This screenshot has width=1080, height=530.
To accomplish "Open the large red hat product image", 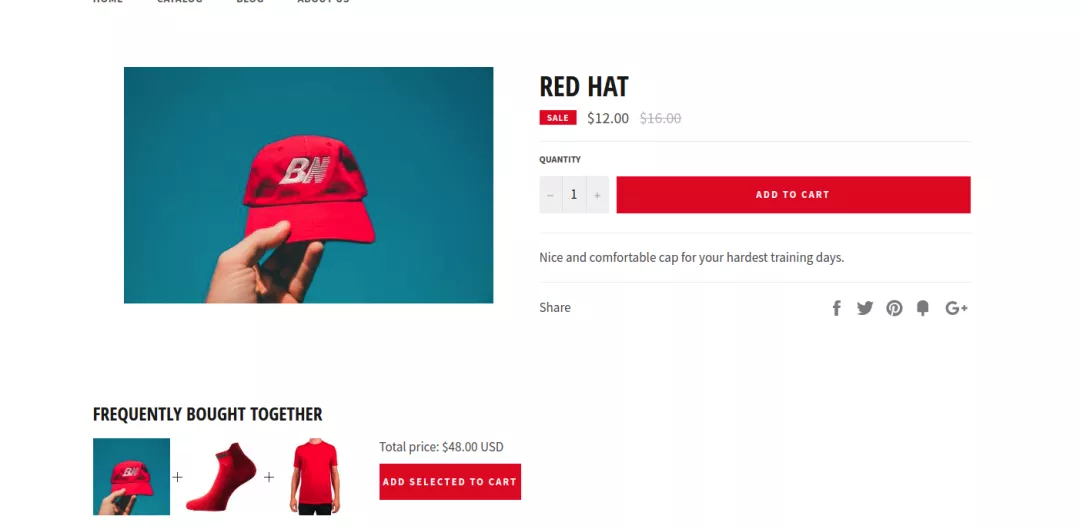I will [x=309, y=185].
